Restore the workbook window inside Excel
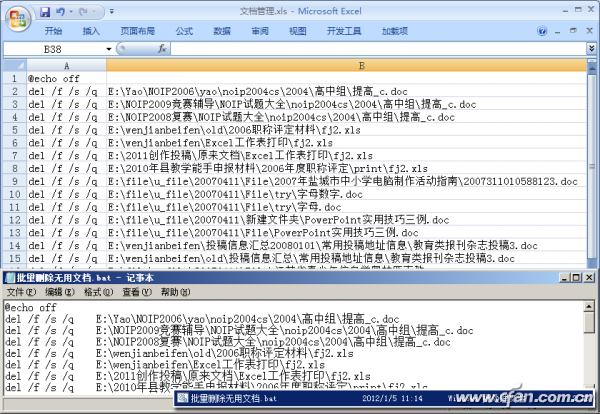The image size is (600, 414). point(573,31)
